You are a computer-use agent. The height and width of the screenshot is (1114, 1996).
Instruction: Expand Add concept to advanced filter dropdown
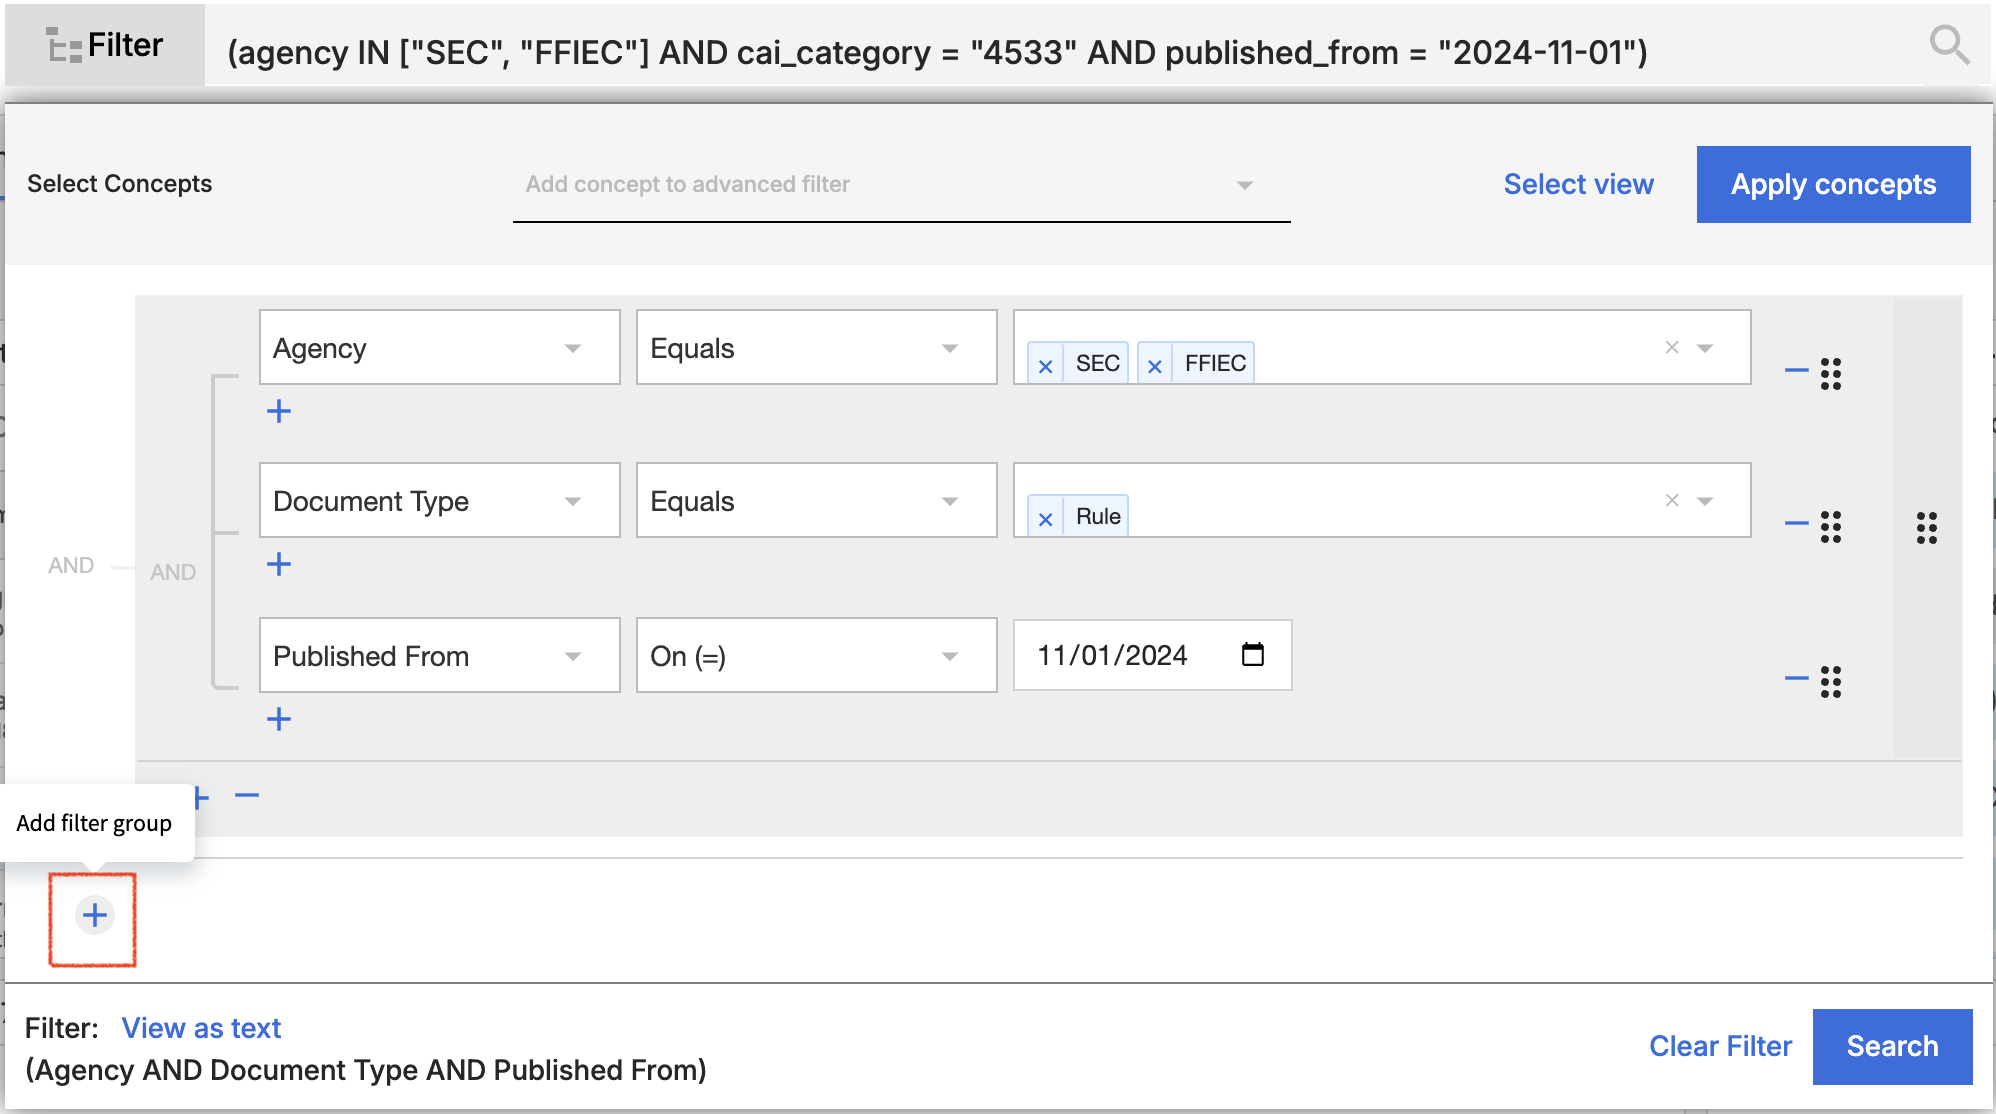(x=1244, y=185)
